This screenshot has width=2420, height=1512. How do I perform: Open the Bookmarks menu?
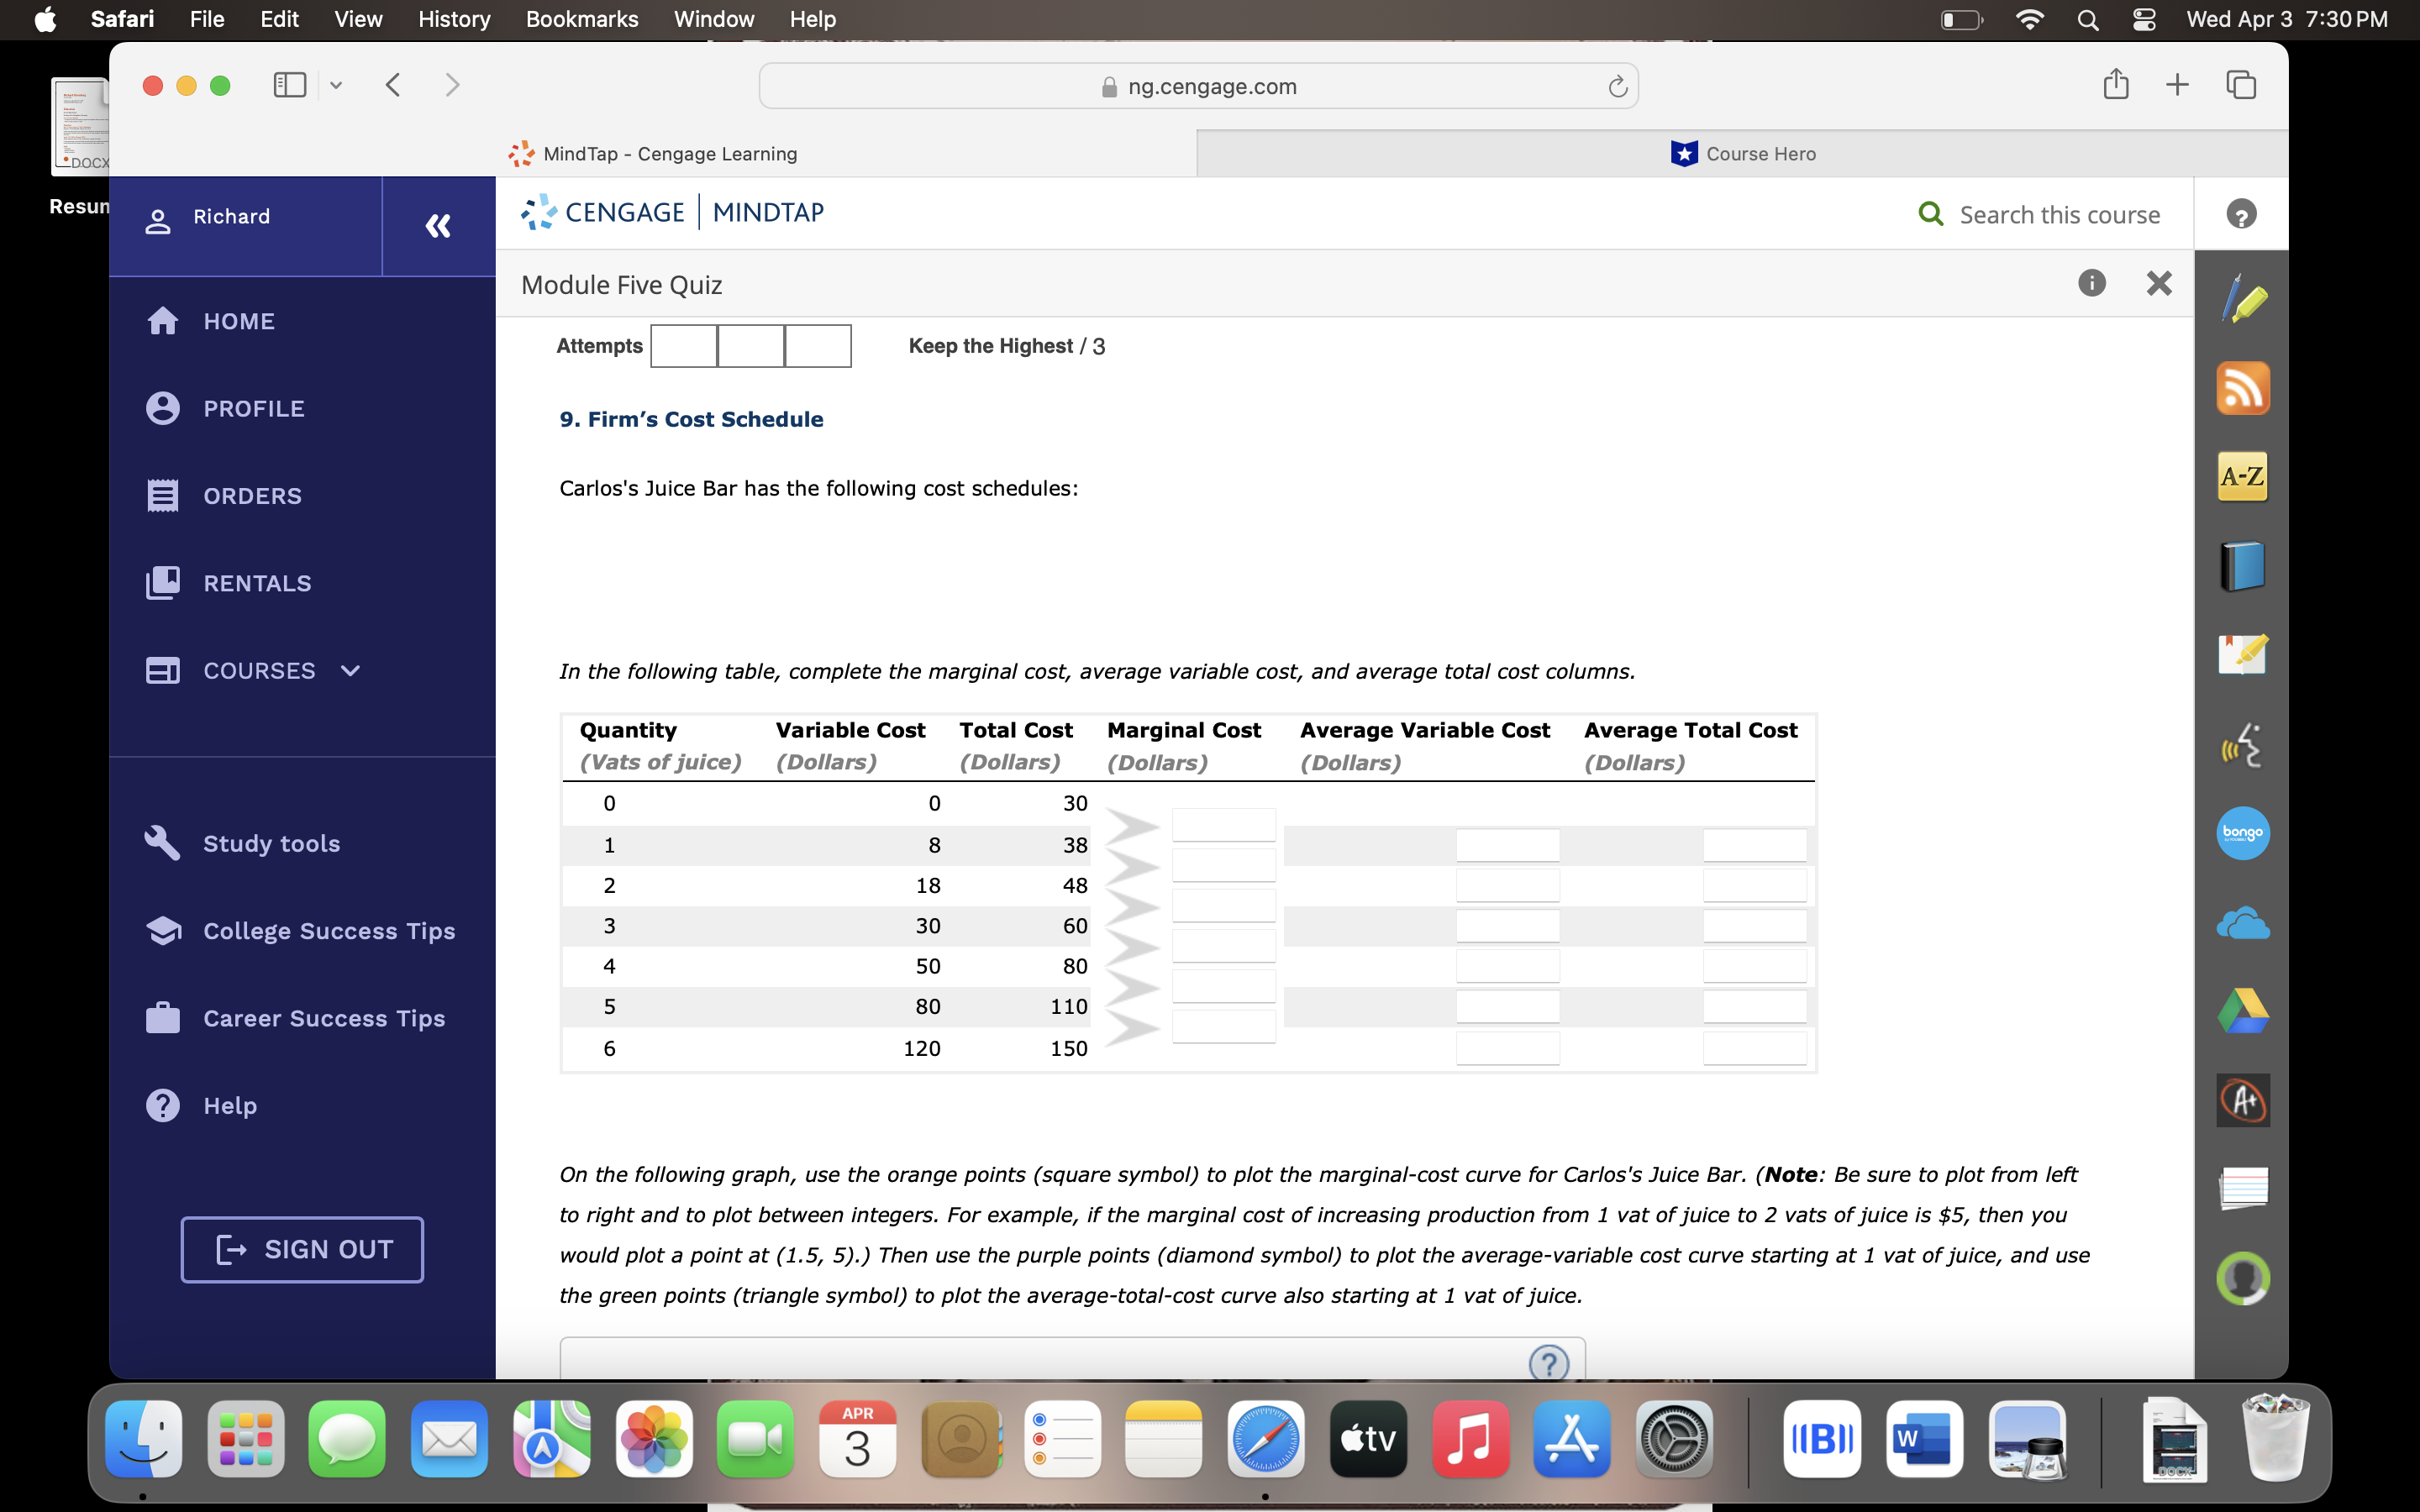pyautogui.click(x=583, y=19)
